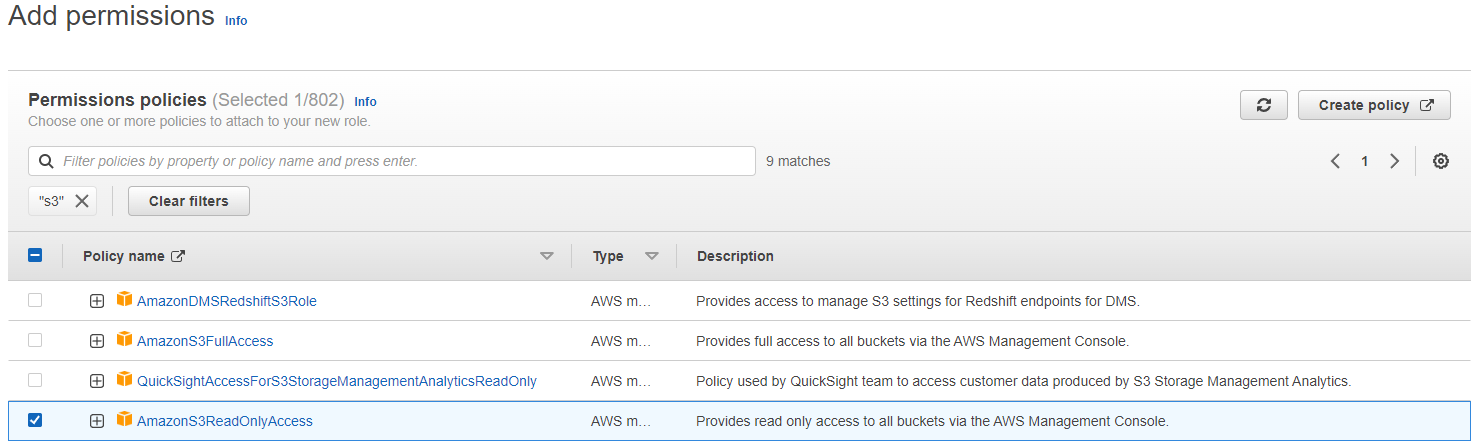Screen dimensions: 1476x448
Task: Expand AmazonS3ReadOnlyAccess policy details
Action: pos(97,421)
